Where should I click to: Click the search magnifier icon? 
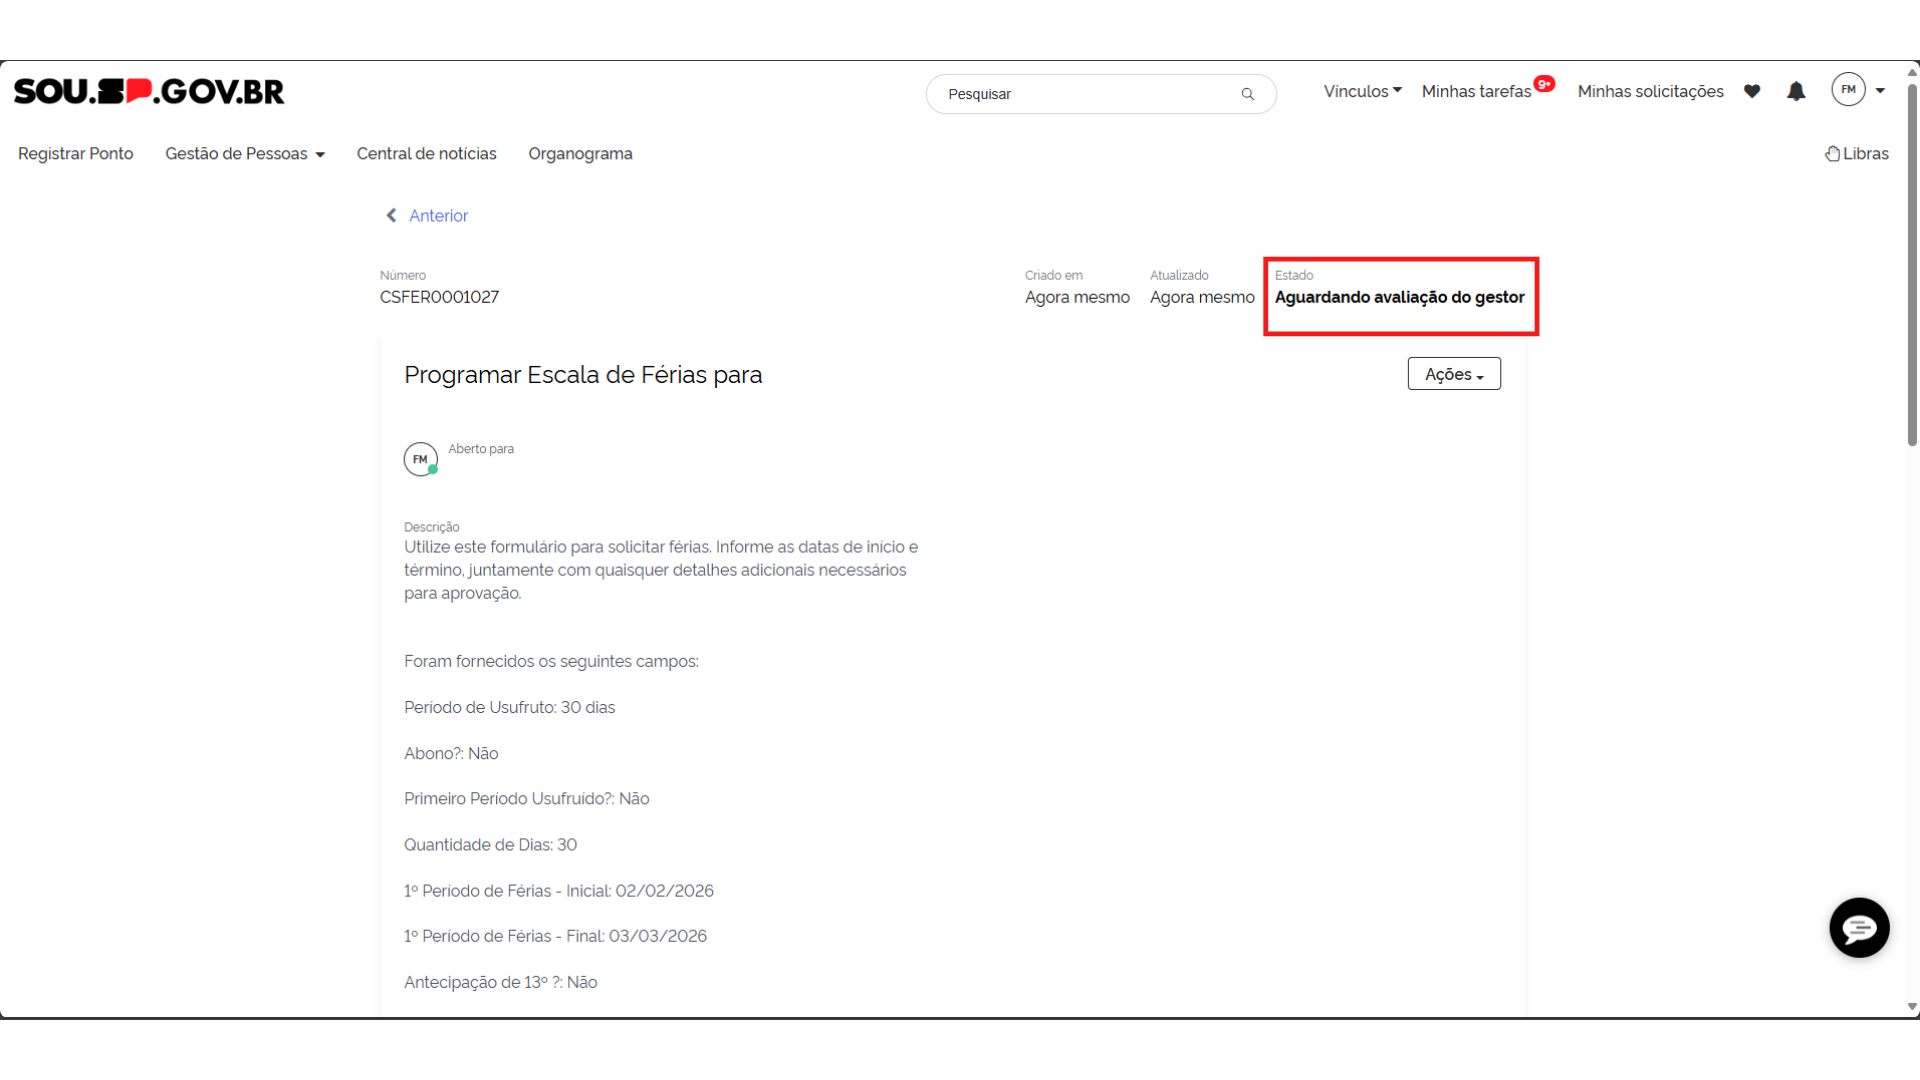(1247, 94)
